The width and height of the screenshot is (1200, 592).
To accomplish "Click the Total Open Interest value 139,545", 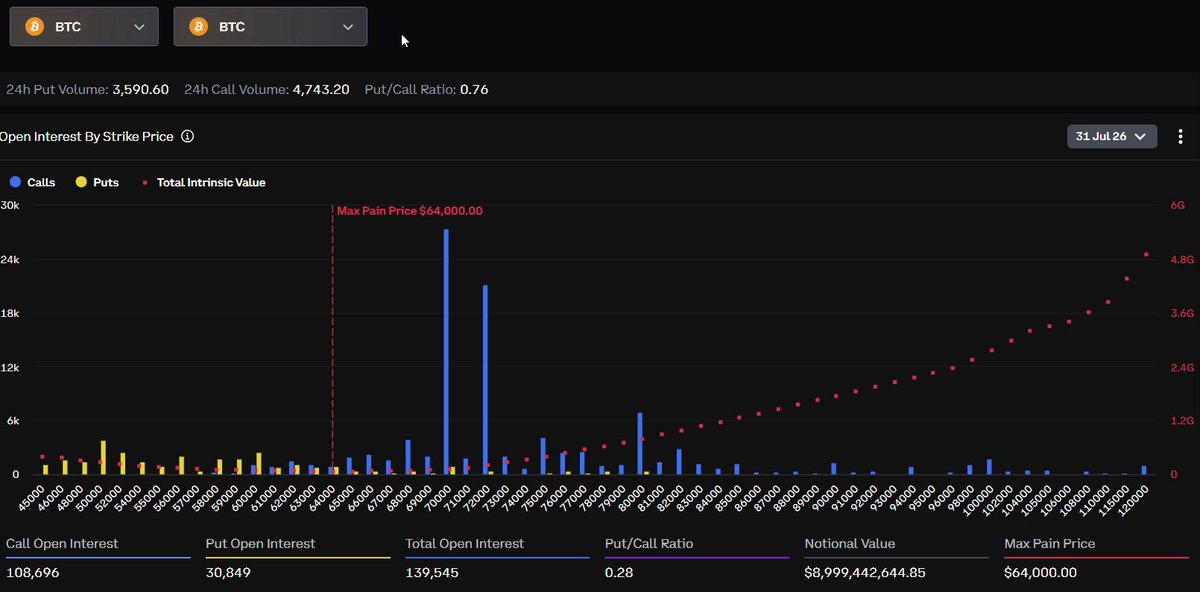I will click(x=430, y=573).
